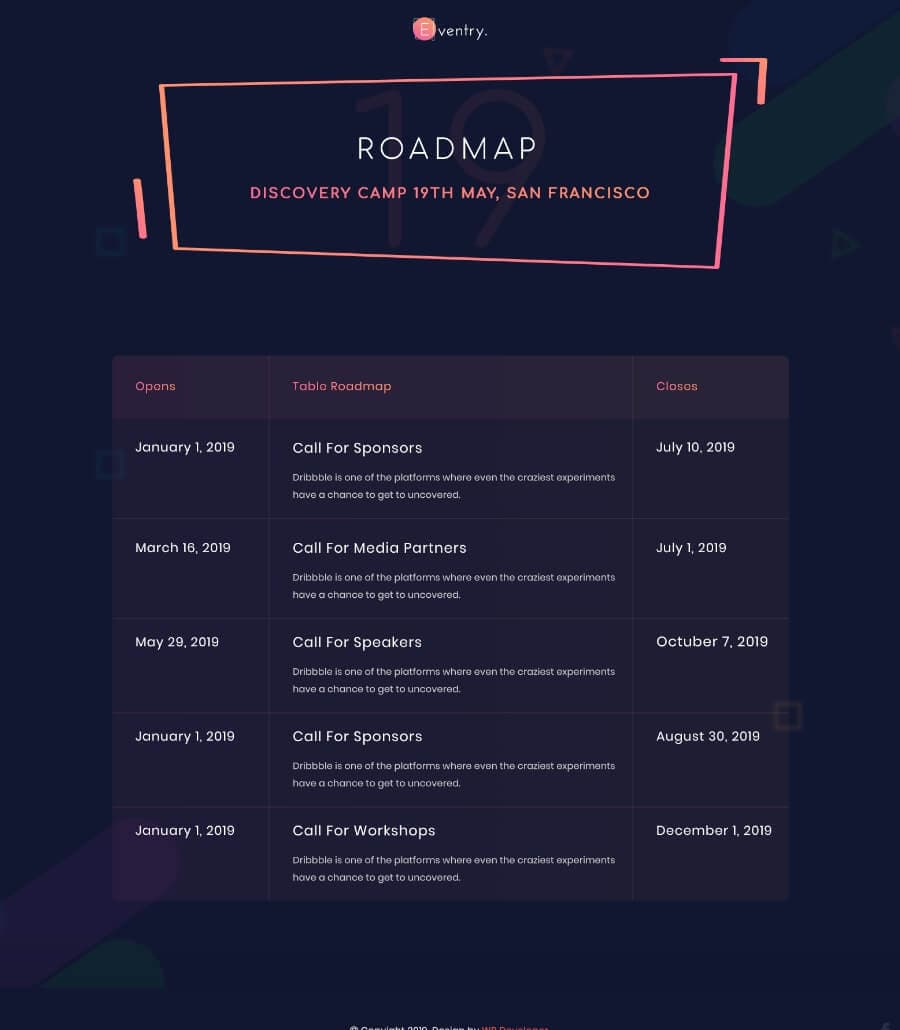Click the Closes column header
The image size is (900, 1030).
coord(677,386)
